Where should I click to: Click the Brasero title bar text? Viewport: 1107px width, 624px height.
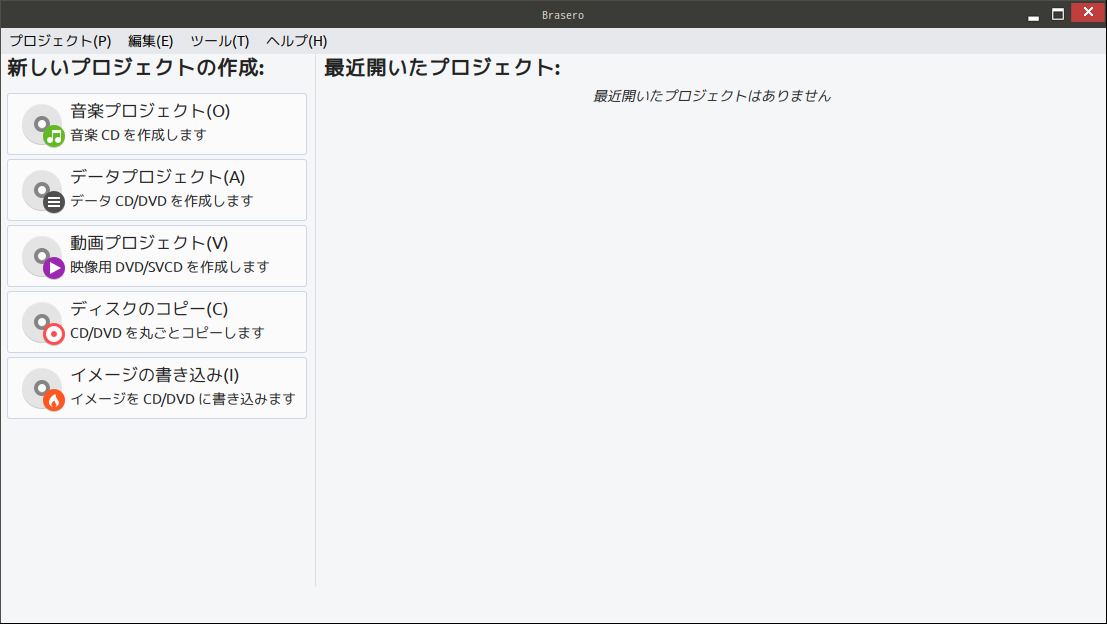point(563,15)
